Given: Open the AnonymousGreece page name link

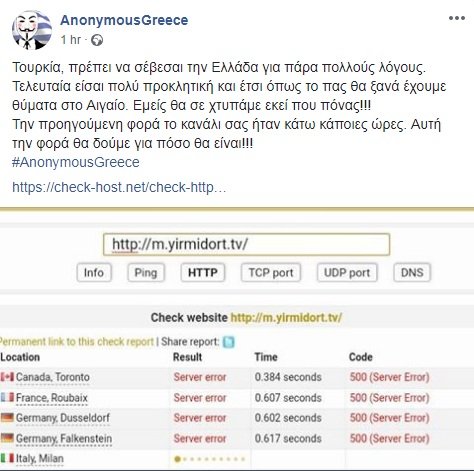Looking at the screenshot, I should (x=124, y=20).
